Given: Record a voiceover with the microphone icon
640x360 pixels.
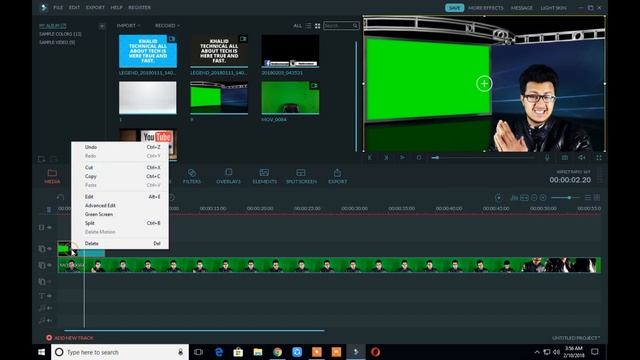Looking at the screenshot, I should click(x=547, y=158).
